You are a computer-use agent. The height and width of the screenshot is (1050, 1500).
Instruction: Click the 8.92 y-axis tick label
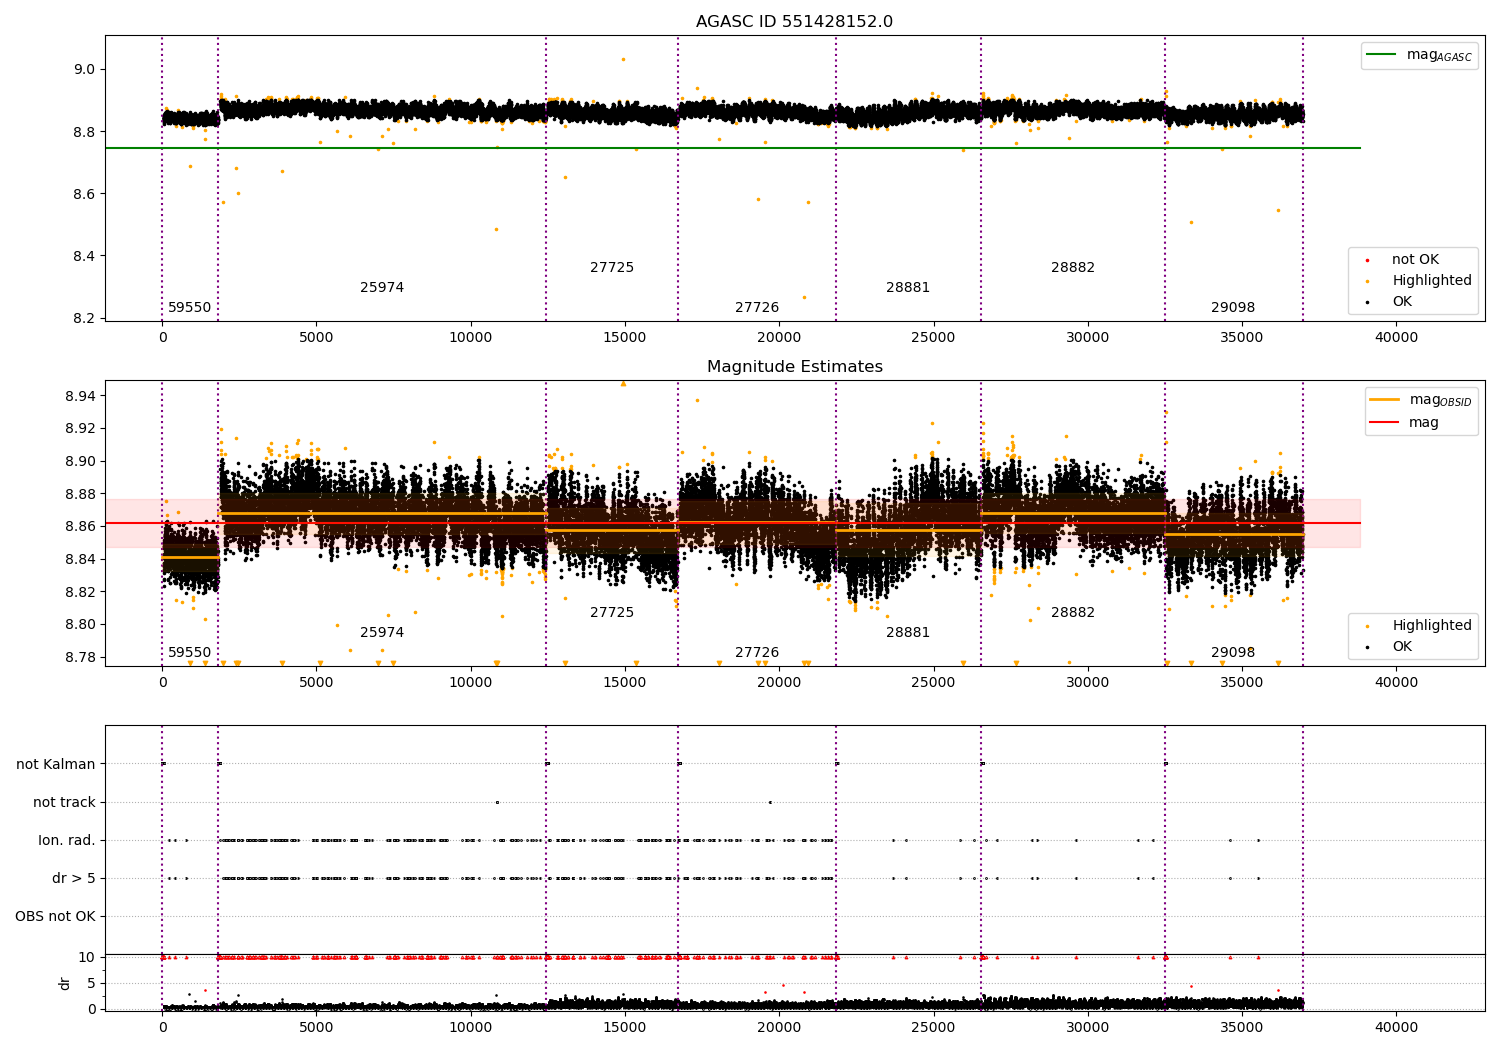[80, 429]
